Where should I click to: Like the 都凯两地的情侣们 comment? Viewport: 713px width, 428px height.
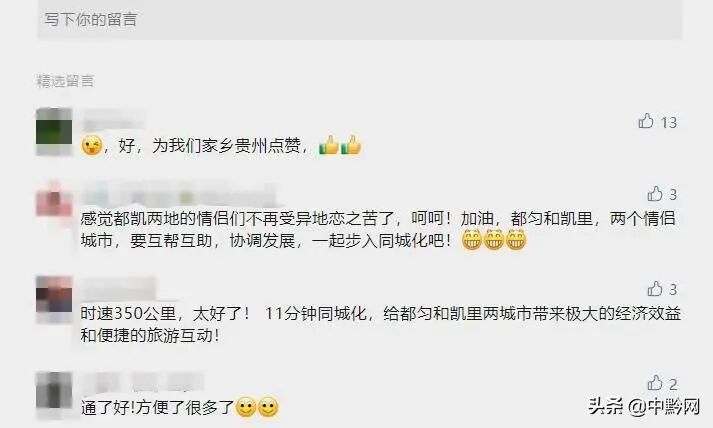655,194
